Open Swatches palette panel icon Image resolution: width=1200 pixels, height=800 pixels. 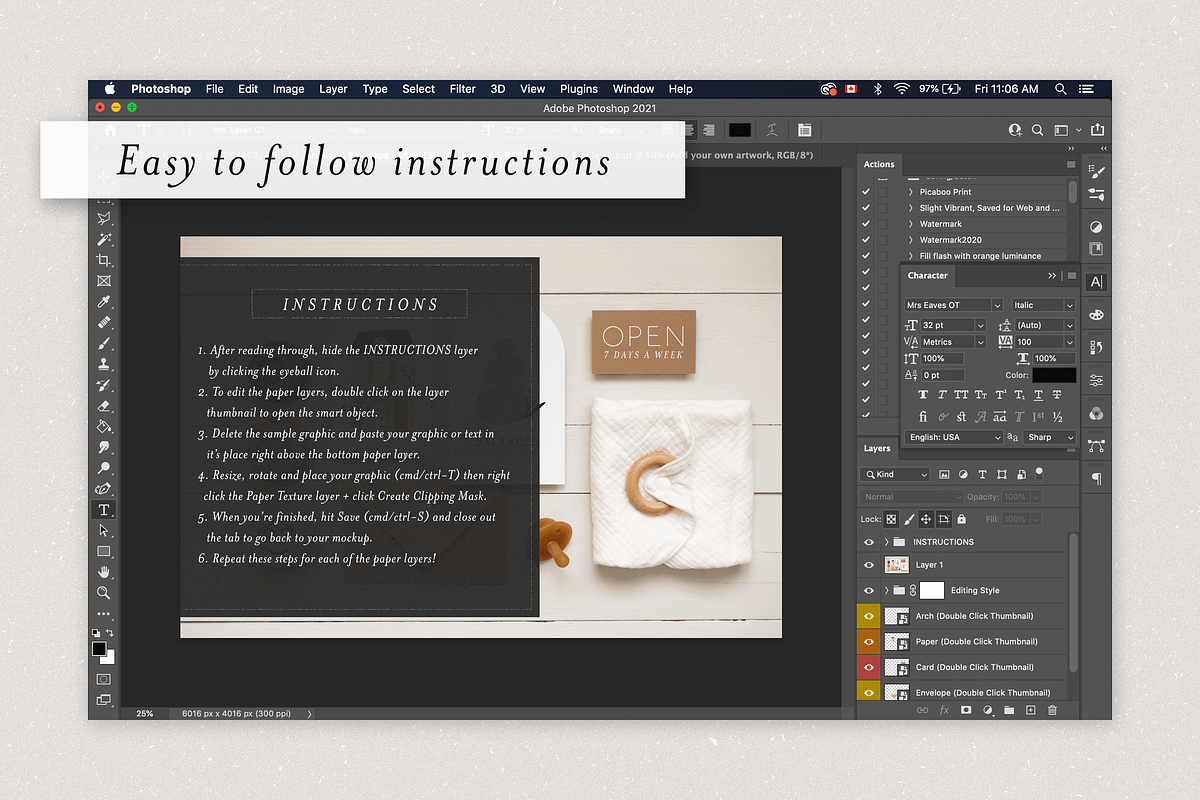click(1096, 315)
